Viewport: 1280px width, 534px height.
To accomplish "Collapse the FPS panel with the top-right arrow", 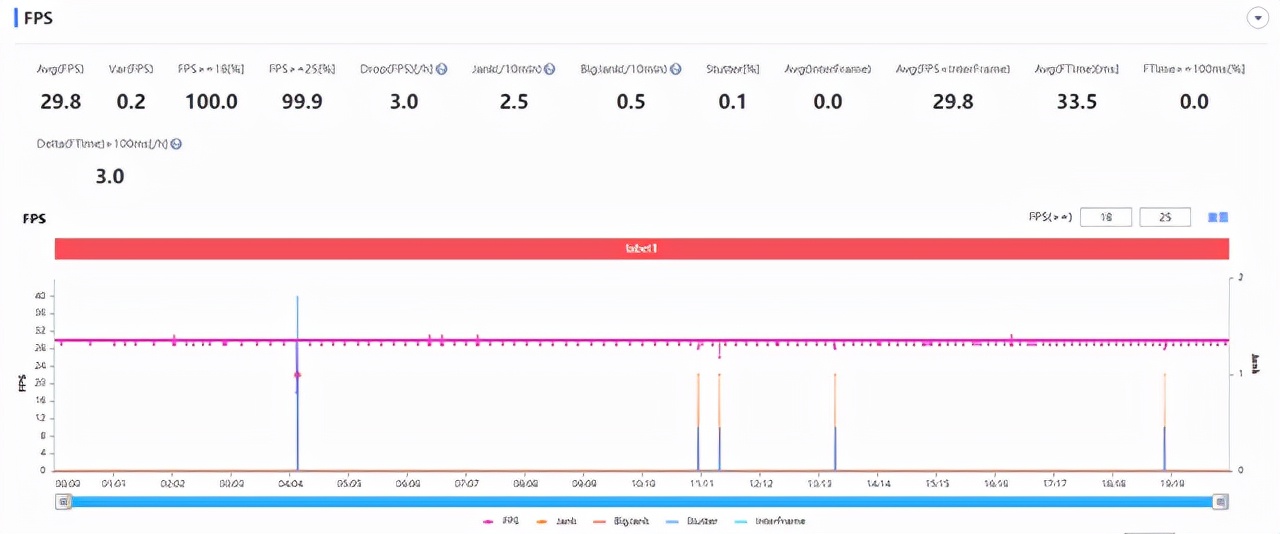I will [1257, 18].
